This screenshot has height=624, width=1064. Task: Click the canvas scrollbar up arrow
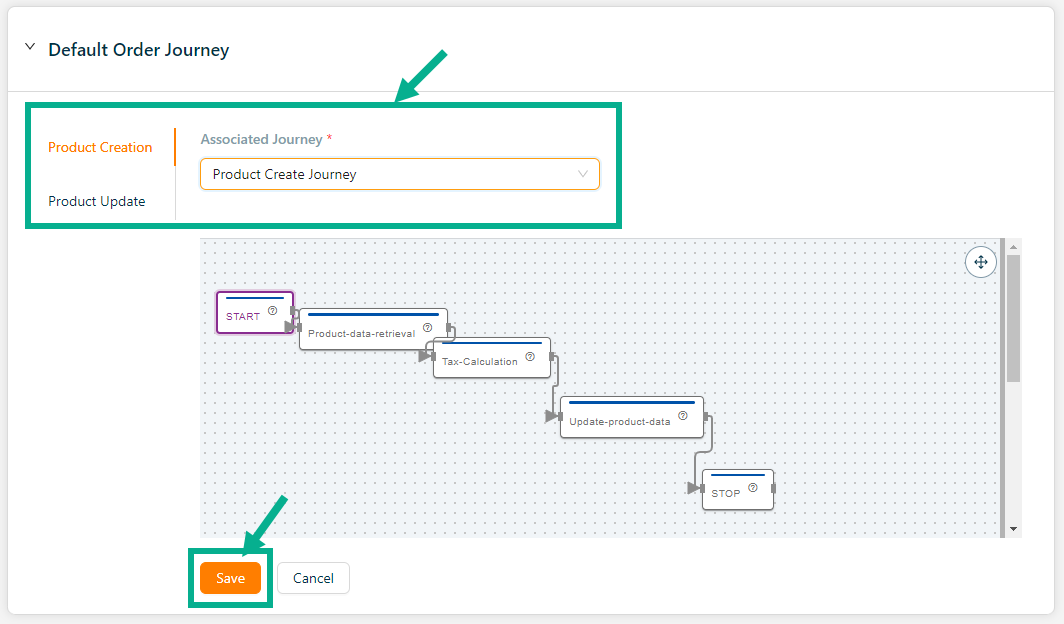(1013, 247)
